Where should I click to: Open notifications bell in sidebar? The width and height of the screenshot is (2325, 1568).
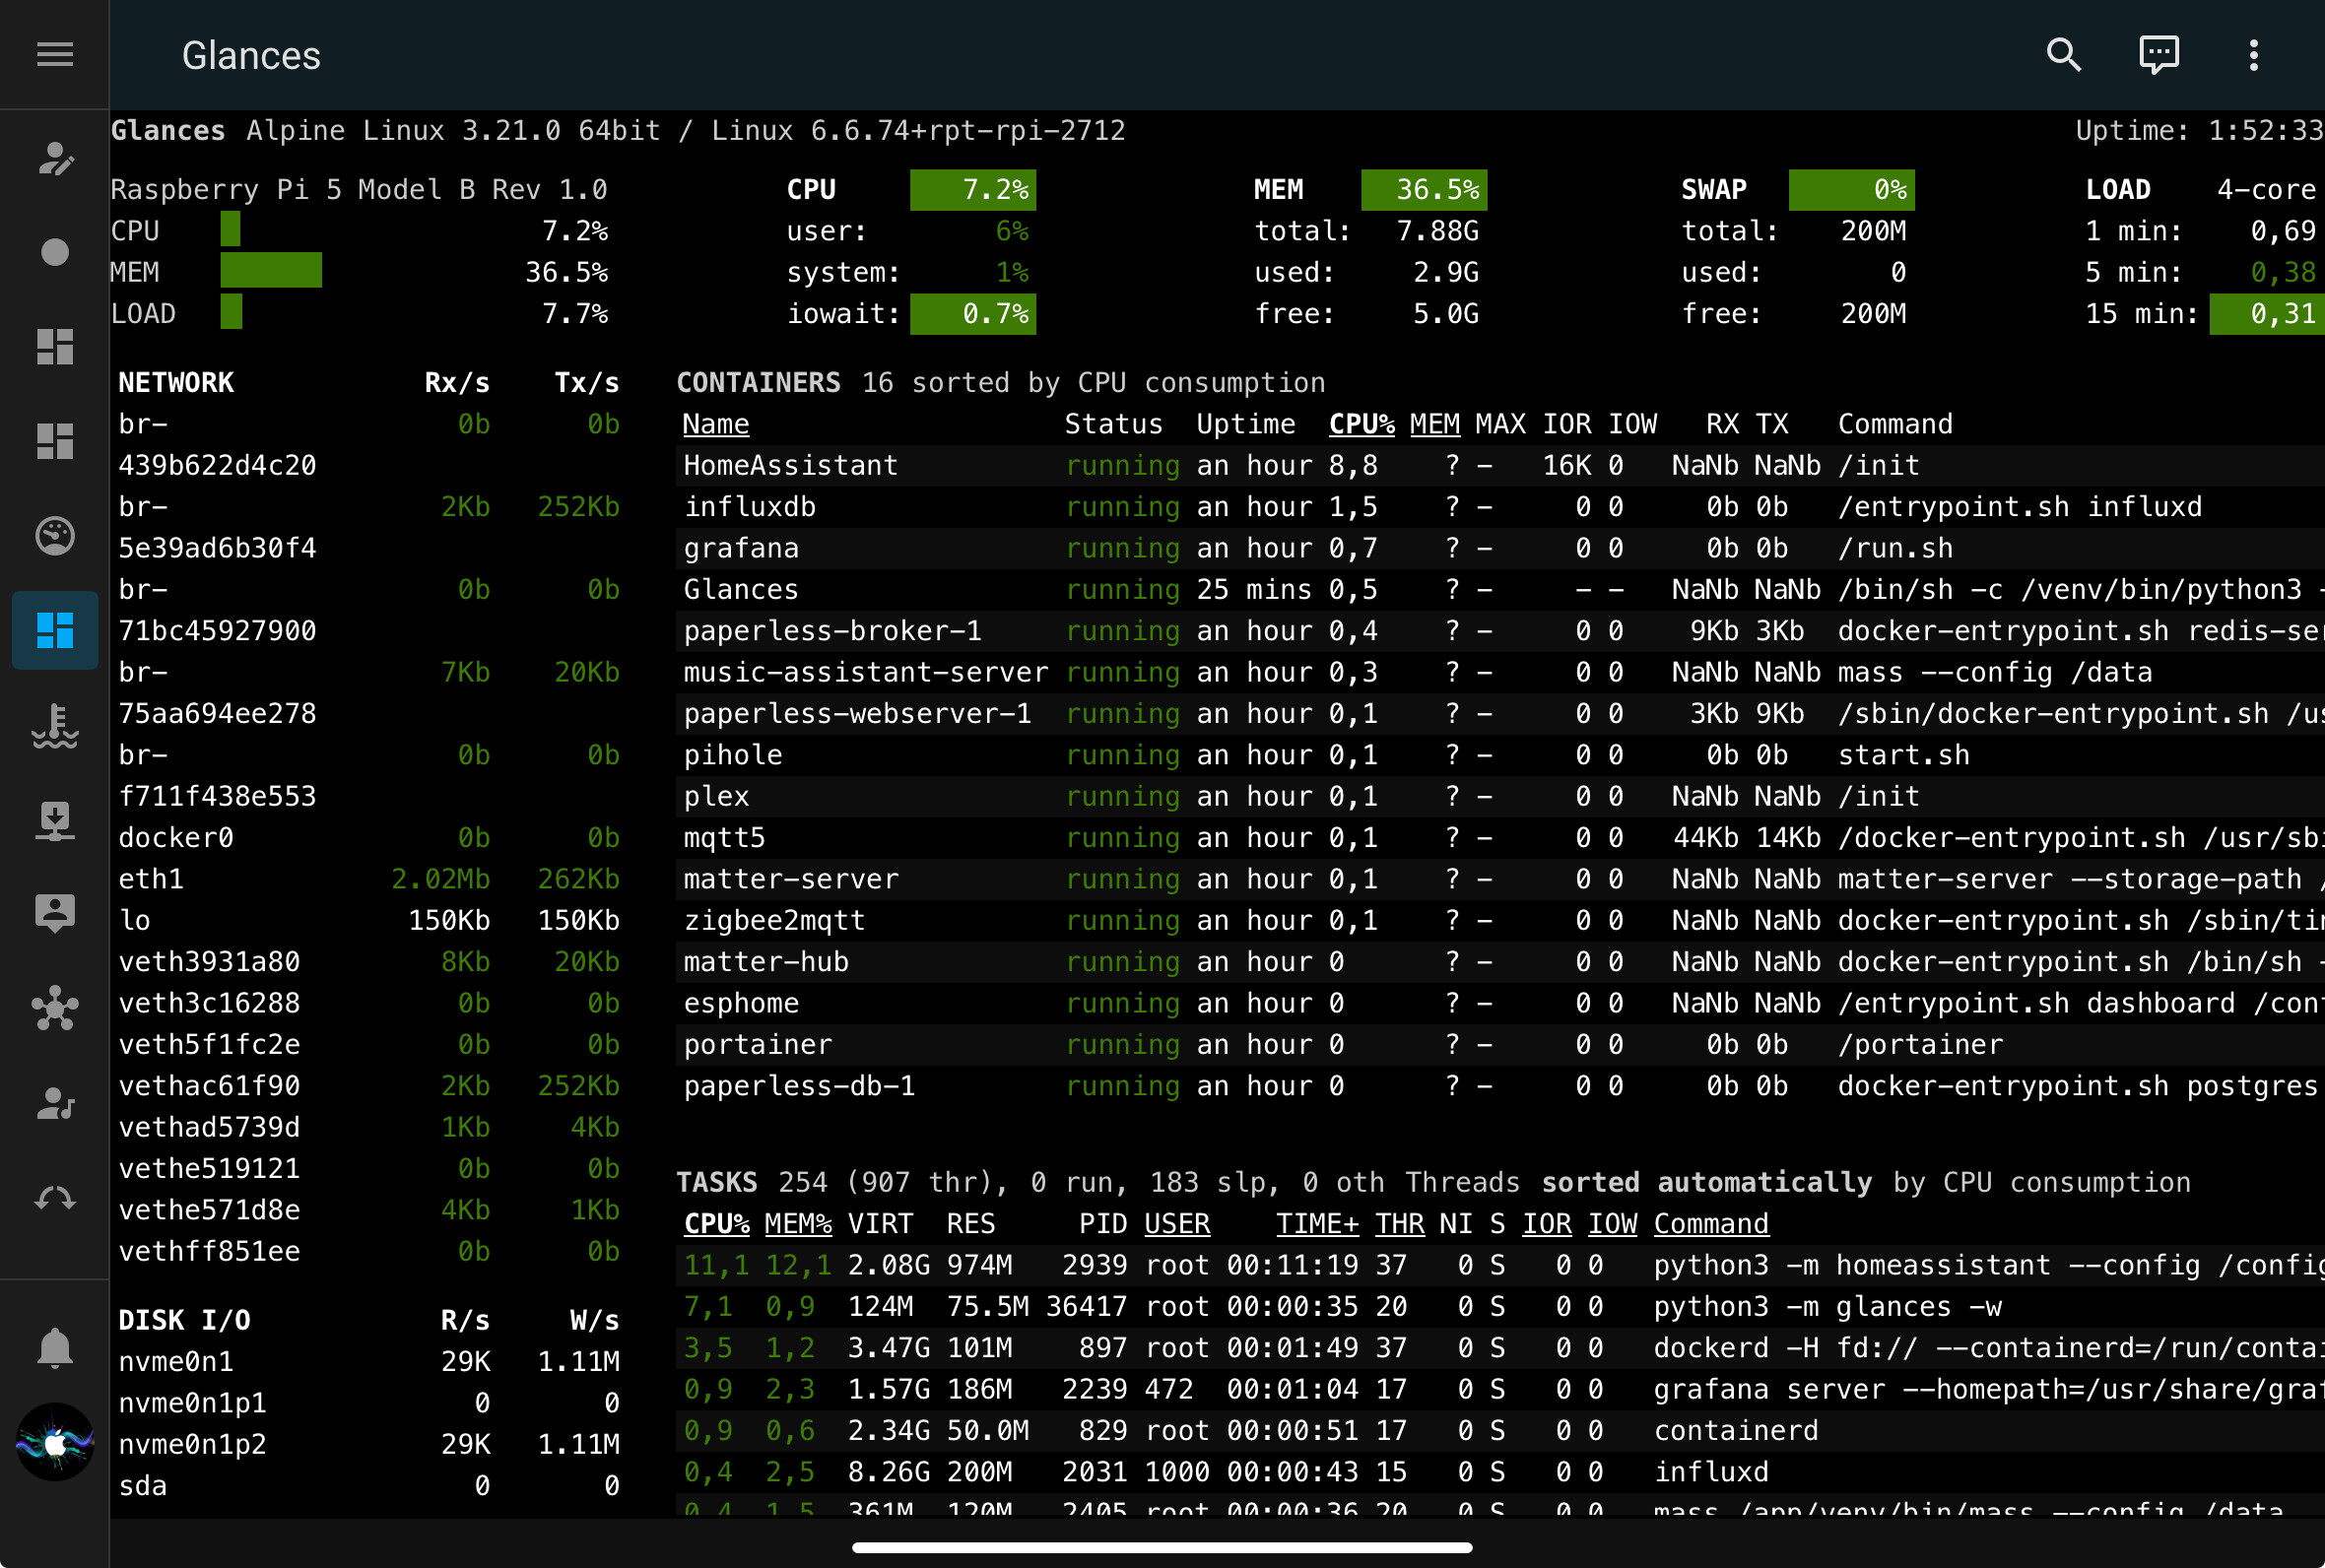point(55,1348)
